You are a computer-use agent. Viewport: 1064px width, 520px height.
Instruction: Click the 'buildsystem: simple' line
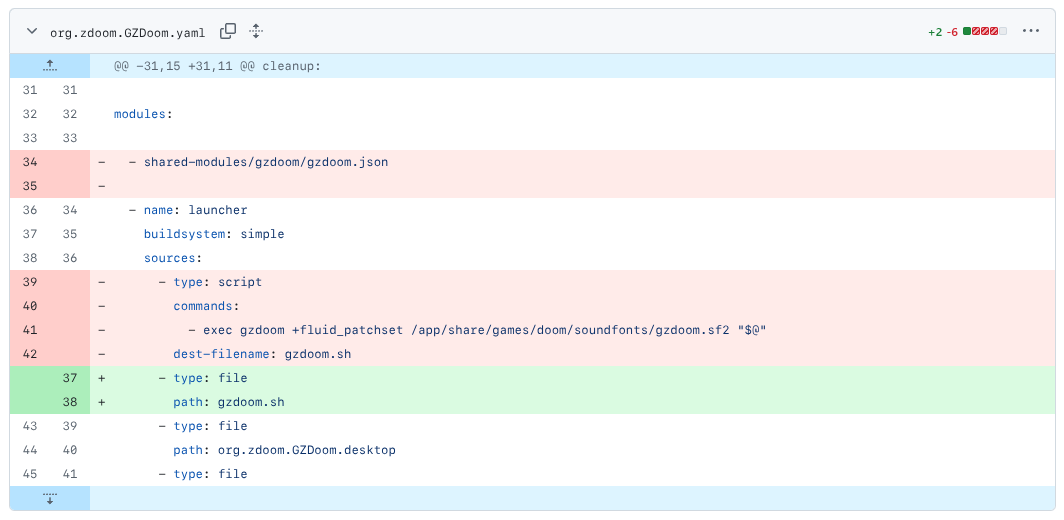573,234
